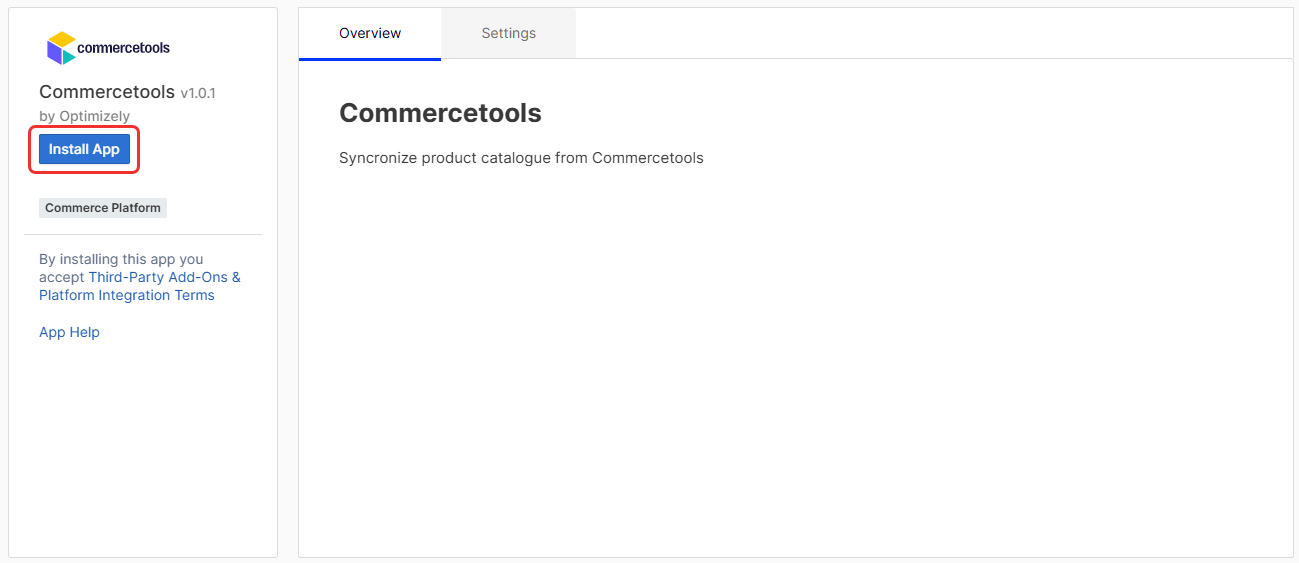The image size is (1299, 563).
Task: Click the word accept before terms link
Action: pos(62,277)
